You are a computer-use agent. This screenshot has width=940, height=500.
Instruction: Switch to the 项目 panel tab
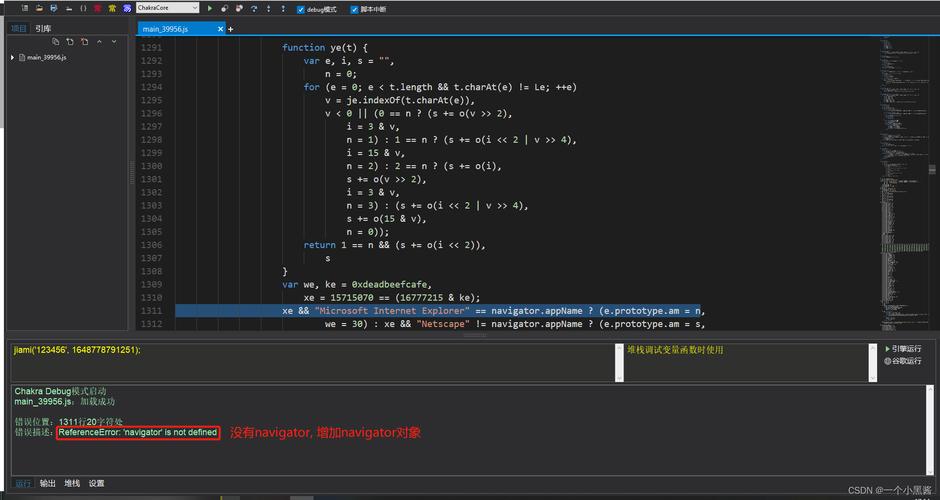point(19,28)
